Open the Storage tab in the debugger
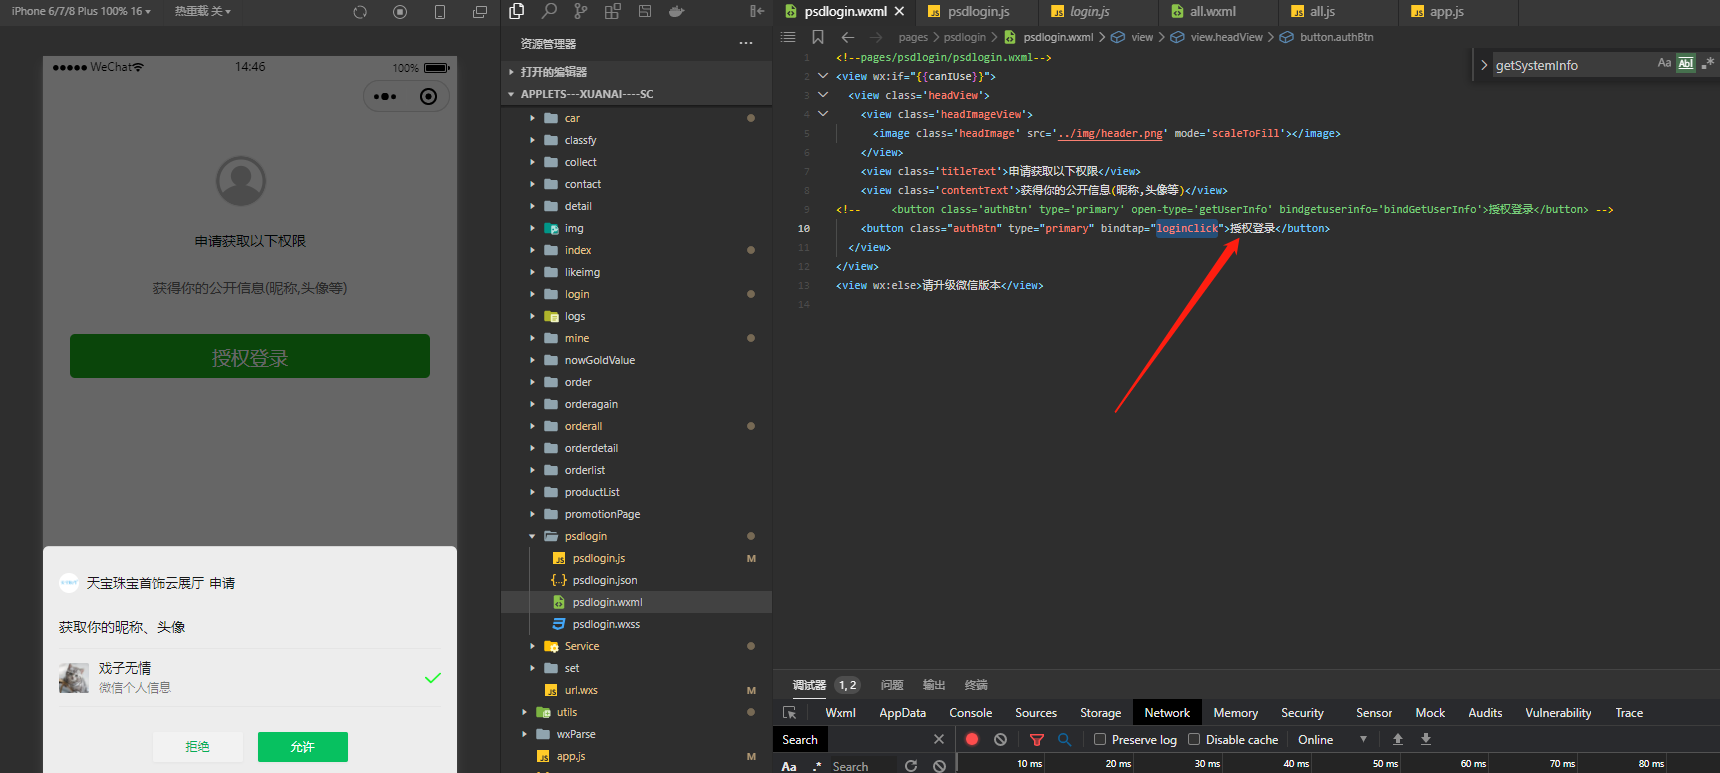Viewport: 1720px width, 773px height. click(x=1100, y=713)
